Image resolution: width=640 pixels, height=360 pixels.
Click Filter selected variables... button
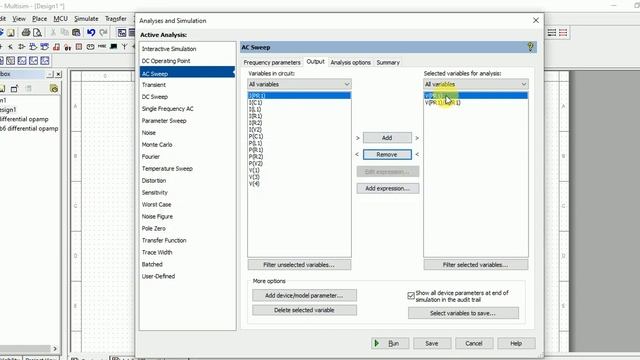(x=476, y=265)
